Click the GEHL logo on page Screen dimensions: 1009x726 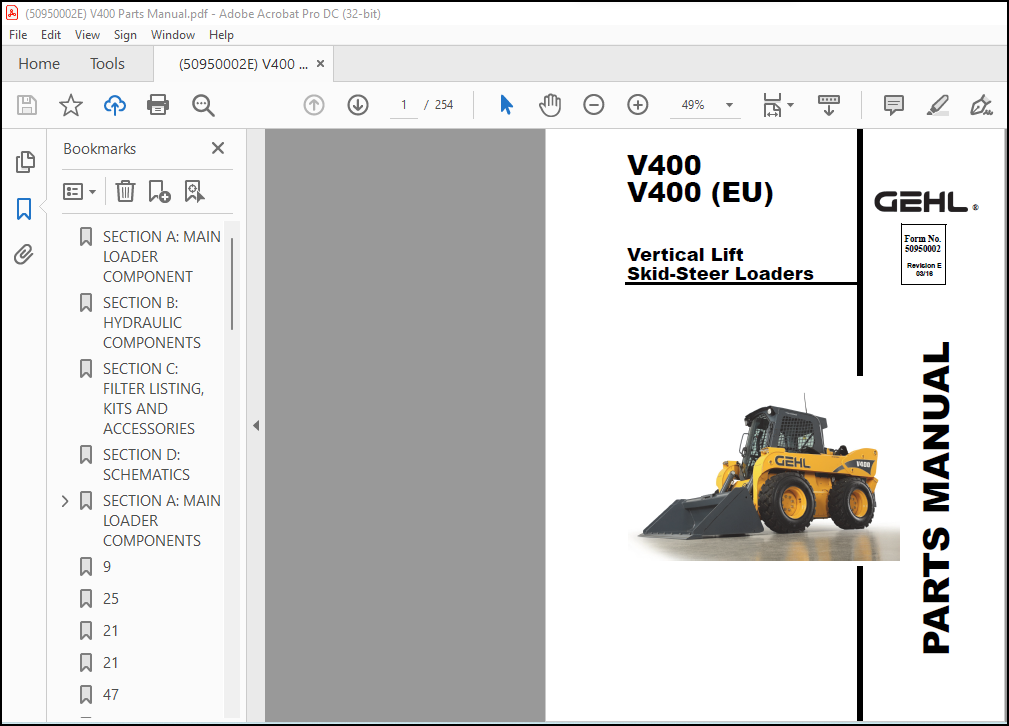click(x=925, y=202)
